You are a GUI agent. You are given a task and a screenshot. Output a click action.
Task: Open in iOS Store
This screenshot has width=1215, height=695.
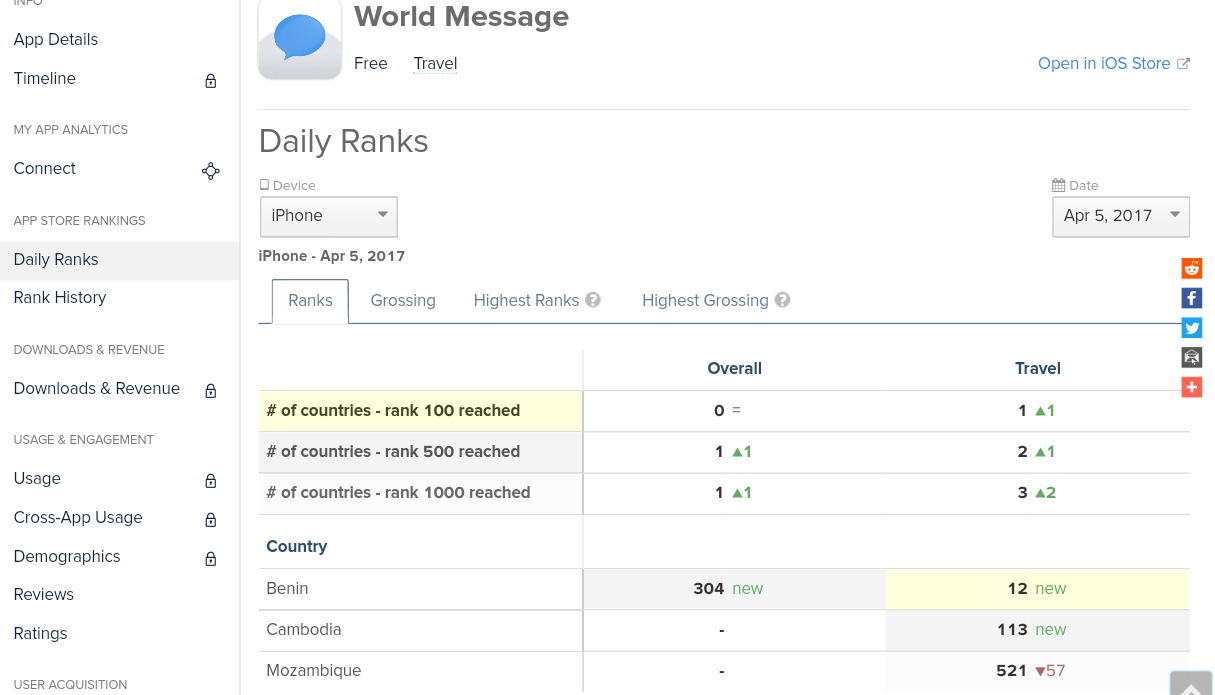[1103, 63]
